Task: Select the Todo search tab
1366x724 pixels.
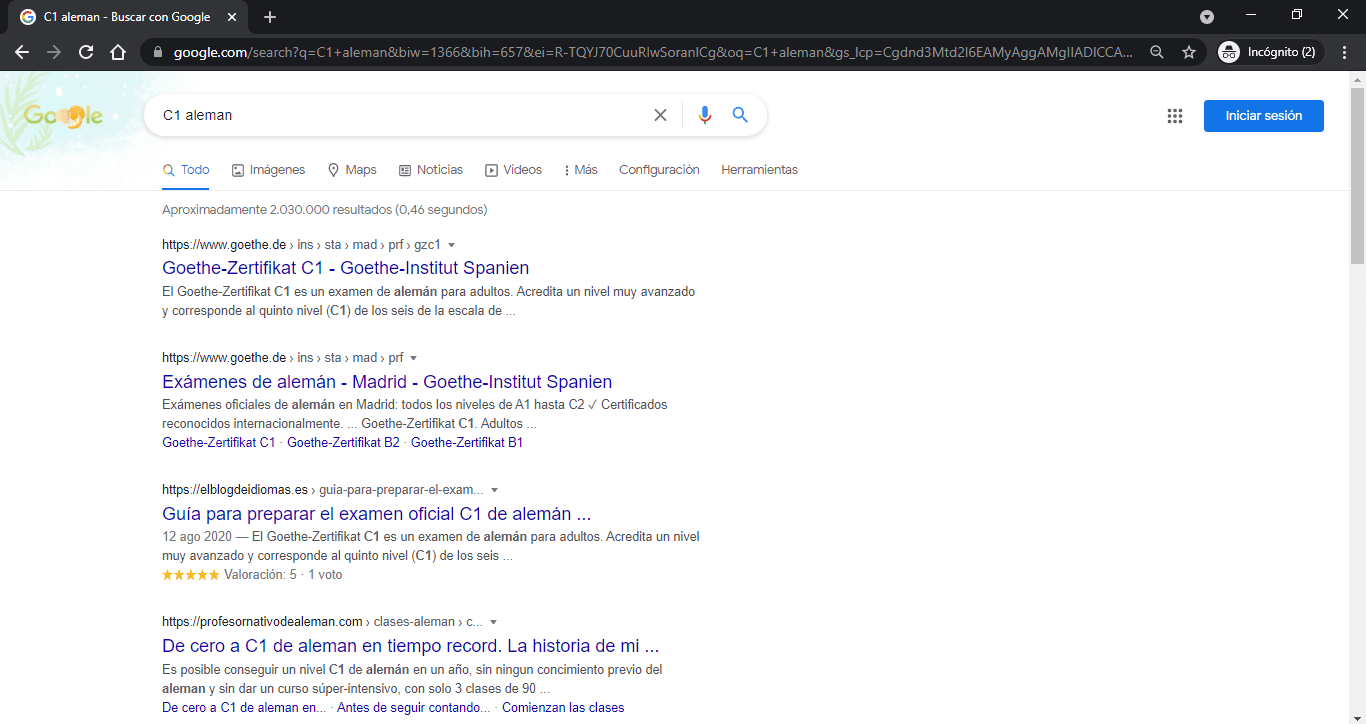Action: 186,170
